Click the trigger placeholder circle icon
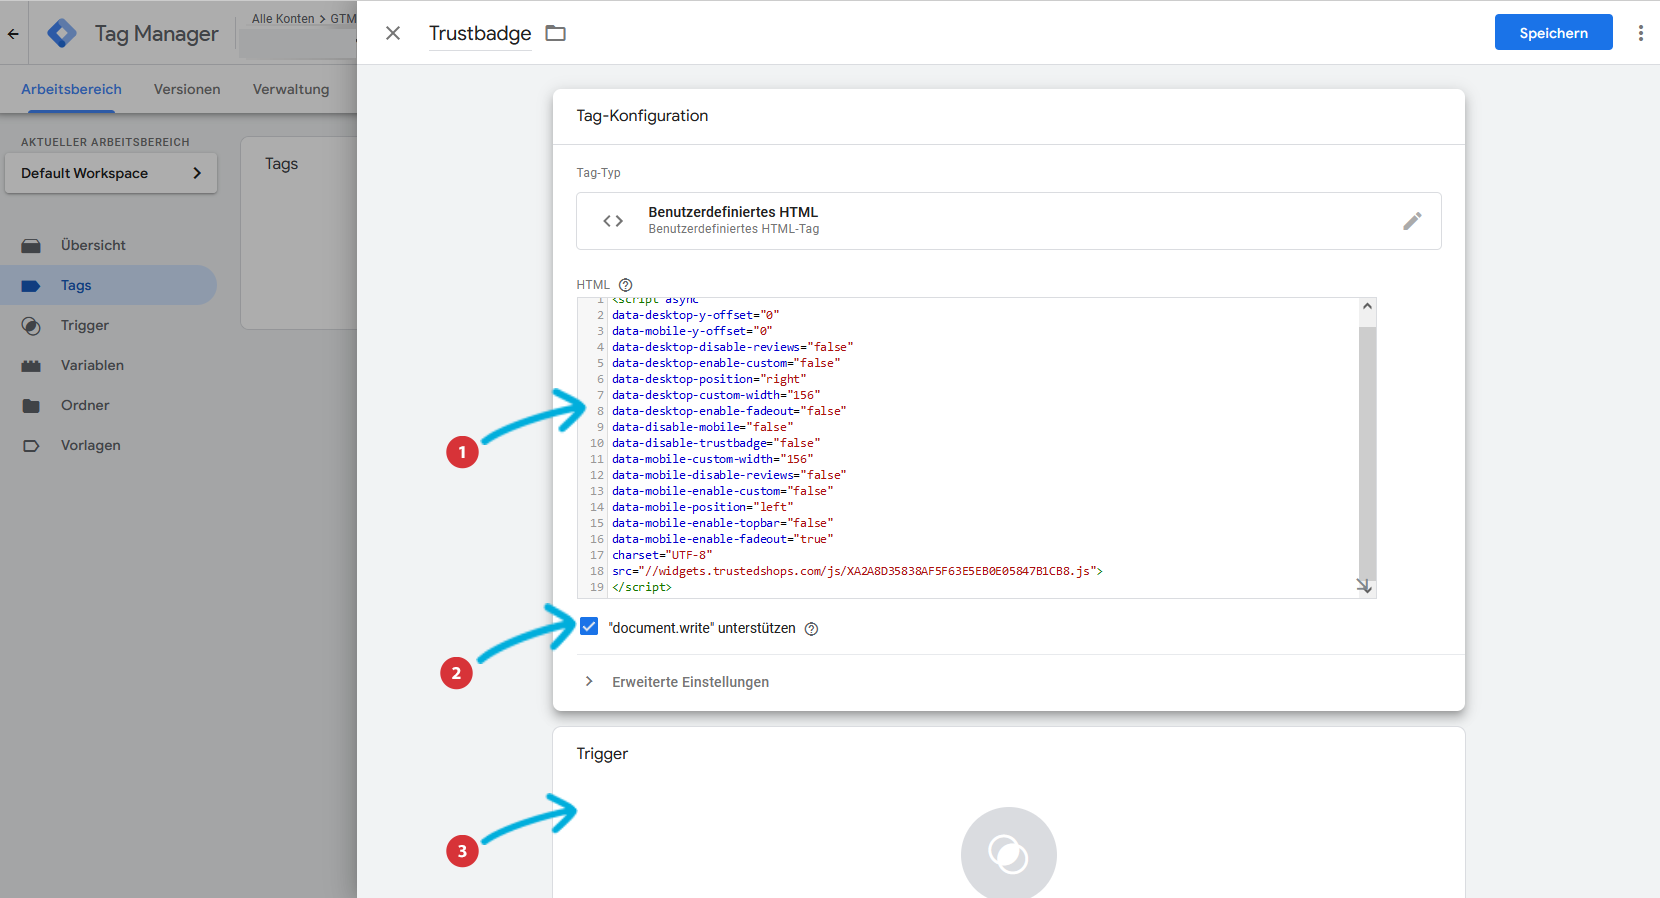Image resolution: width=1660 pixels, height=898 pixels. [1008, 853]
